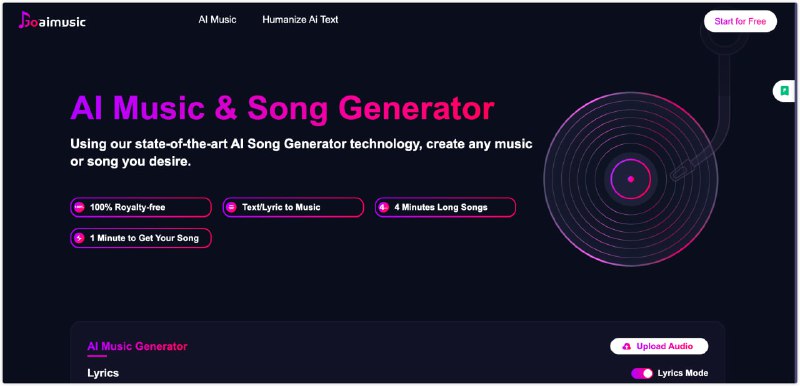Toggle the Lyrics Mode switch

click(642, 374)
